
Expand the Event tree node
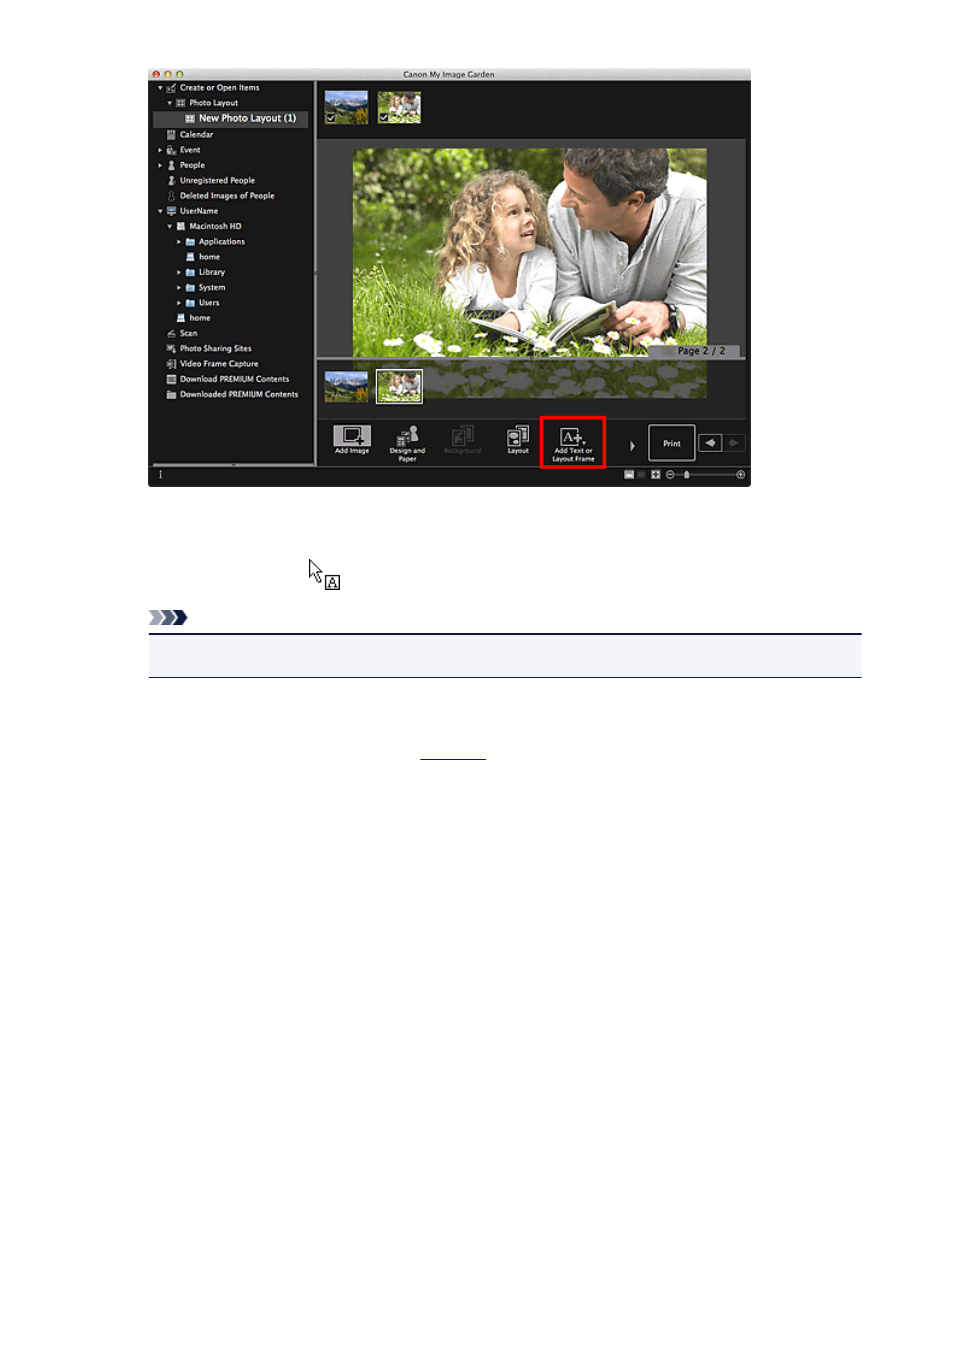pos(160,150)
